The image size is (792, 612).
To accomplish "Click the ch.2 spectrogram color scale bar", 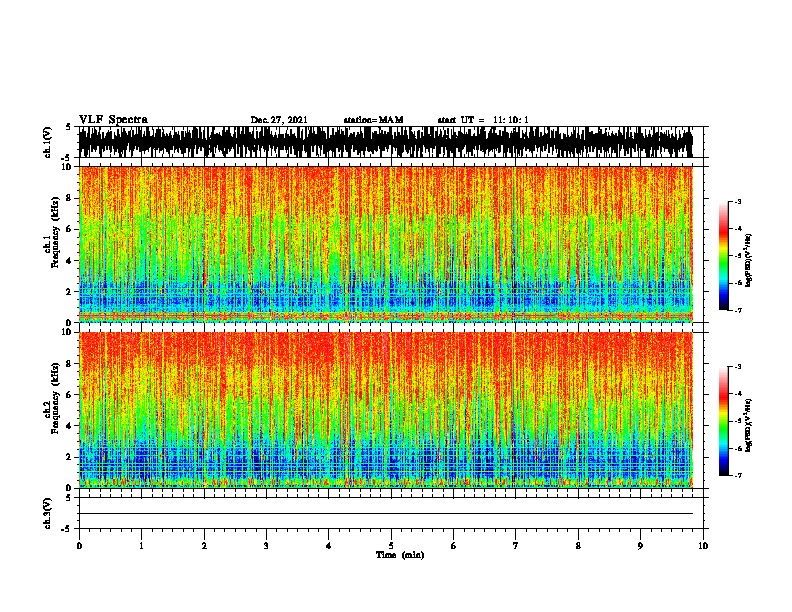I will click(x=723, y=421).
